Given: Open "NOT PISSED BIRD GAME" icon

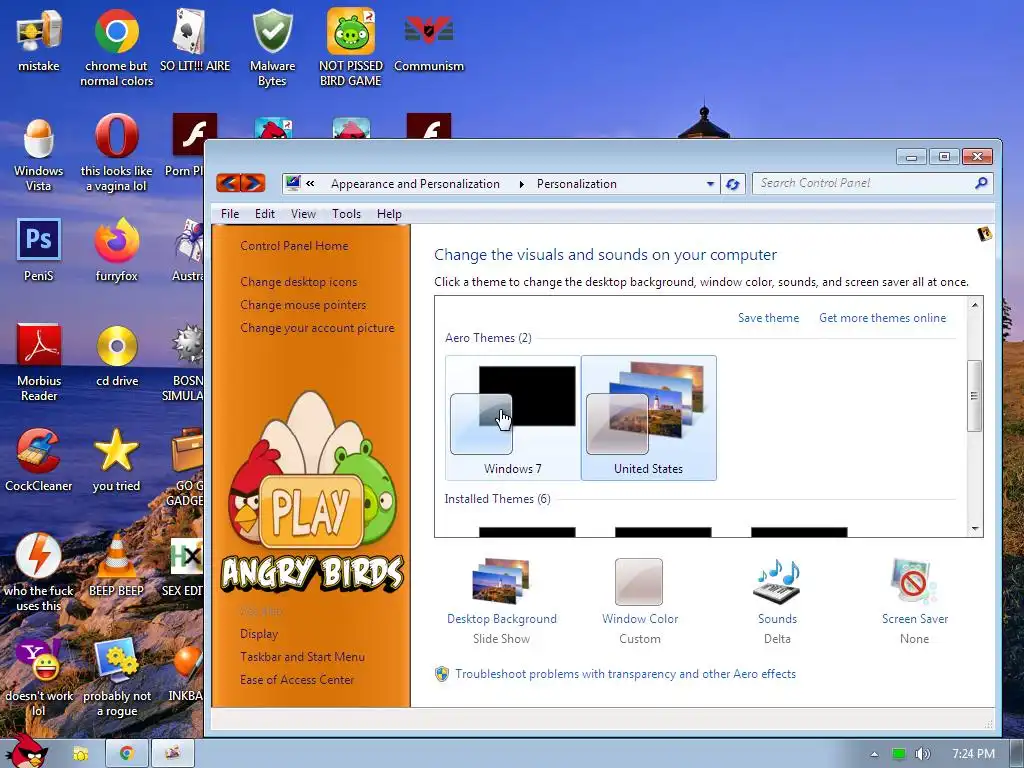Looking at the screenshot, I should (351, 48).
